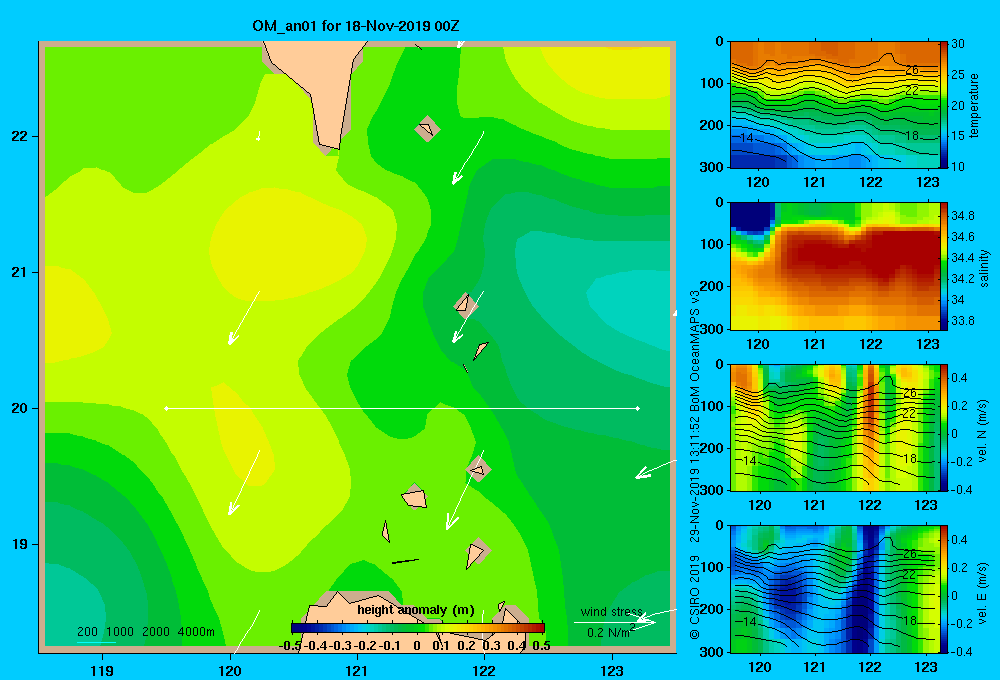
Task: Click the '0.2 N/m²' wind stress value
Action: [610, 632]
